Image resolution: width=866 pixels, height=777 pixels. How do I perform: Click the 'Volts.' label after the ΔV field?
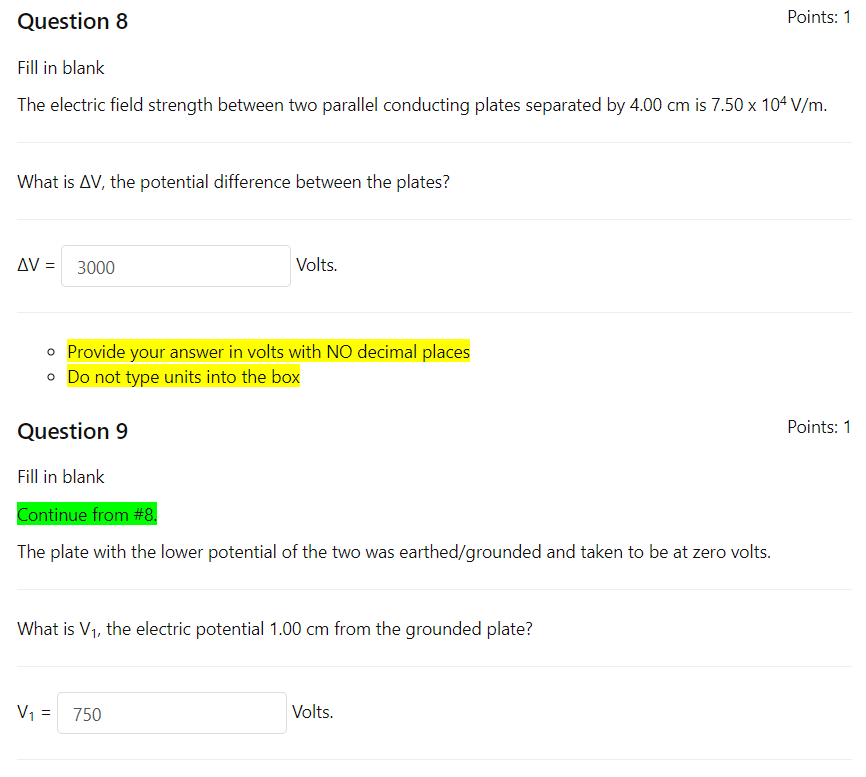click(316, 264)
